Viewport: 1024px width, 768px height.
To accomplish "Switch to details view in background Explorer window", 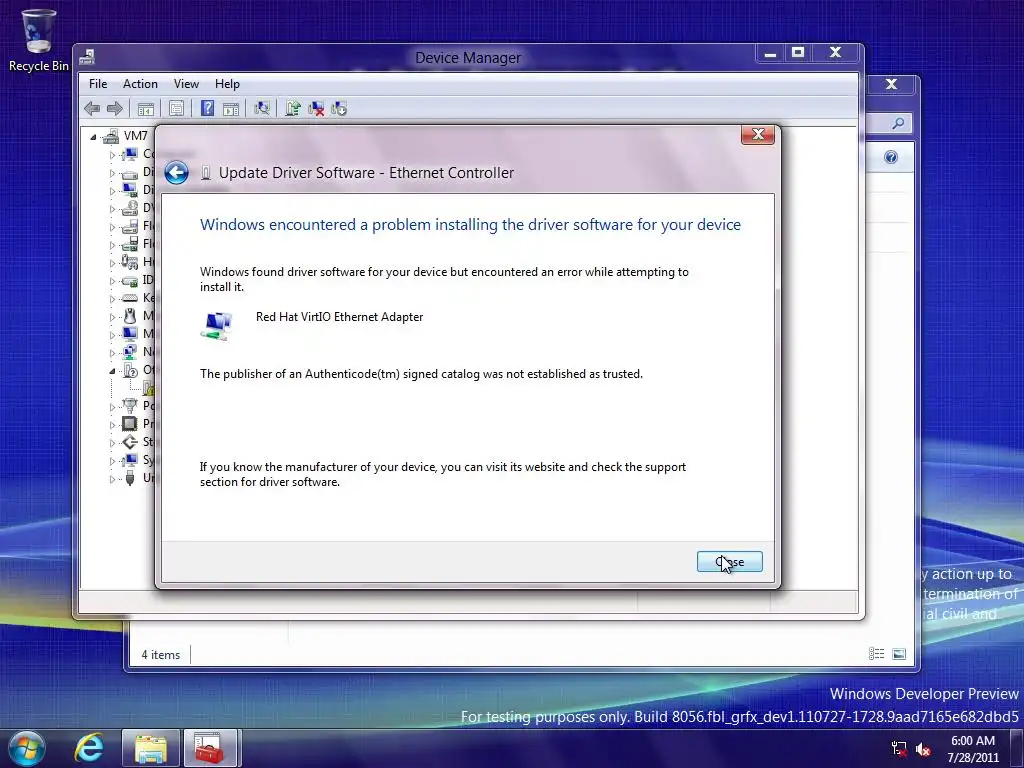I will [x=876, y=654].
